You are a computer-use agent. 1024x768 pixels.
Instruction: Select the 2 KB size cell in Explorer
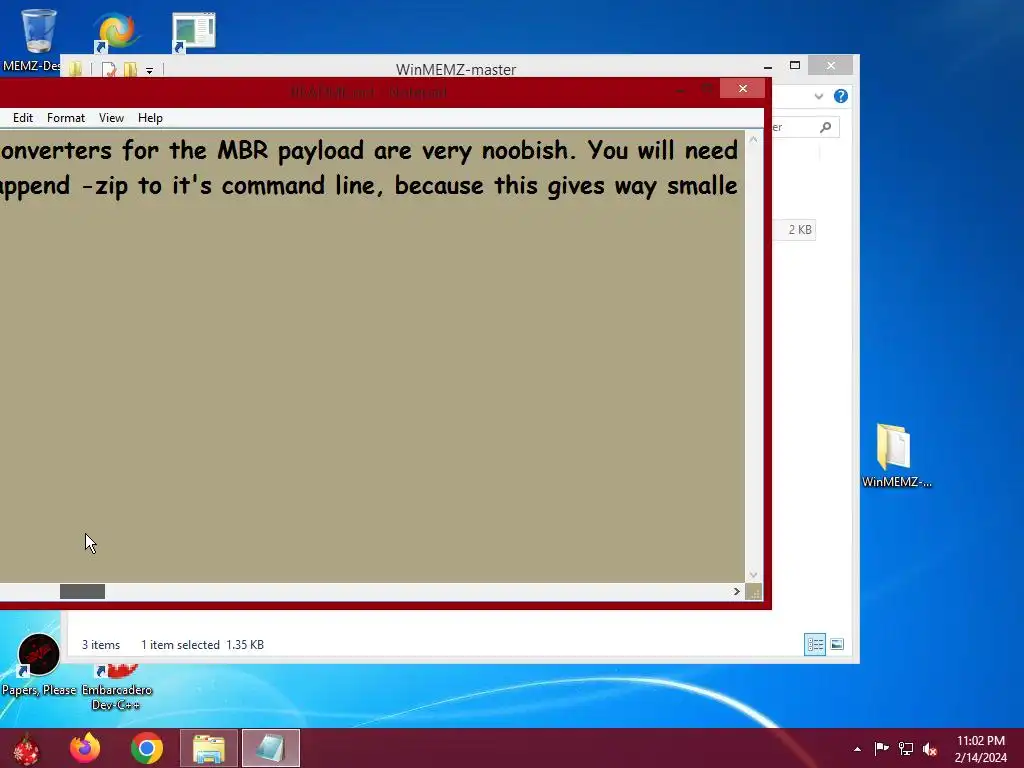(795, 230)
